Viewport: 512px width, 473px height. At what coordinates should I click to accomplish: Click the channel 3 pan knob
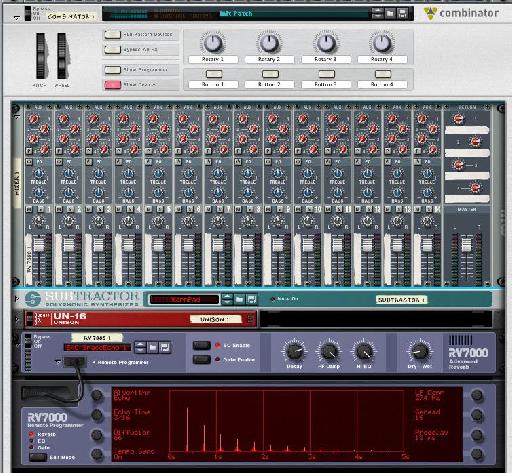[x=98, y=221]
